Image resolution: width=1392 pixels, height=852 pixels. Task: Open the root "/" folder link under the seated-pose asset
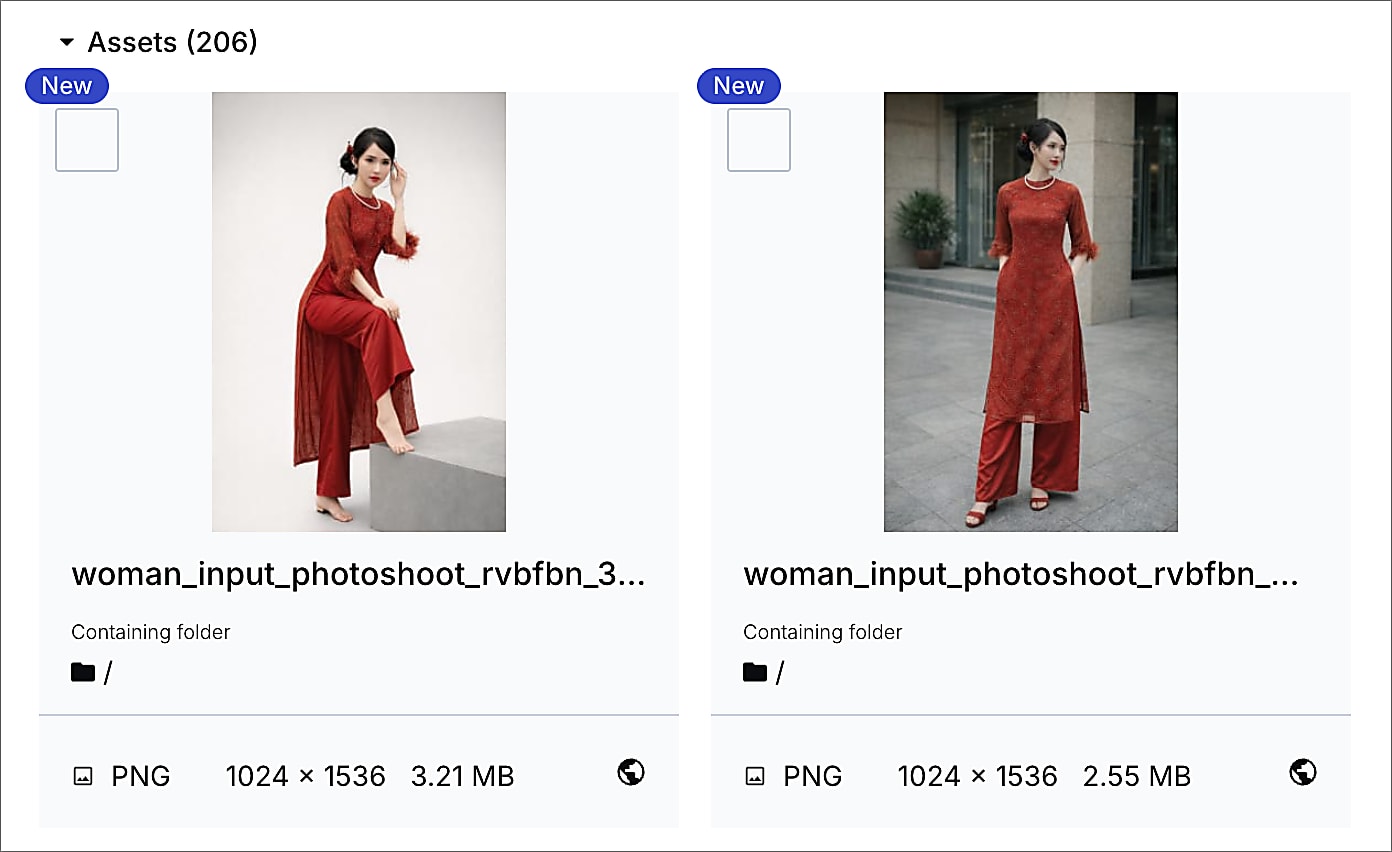(108, 672)
